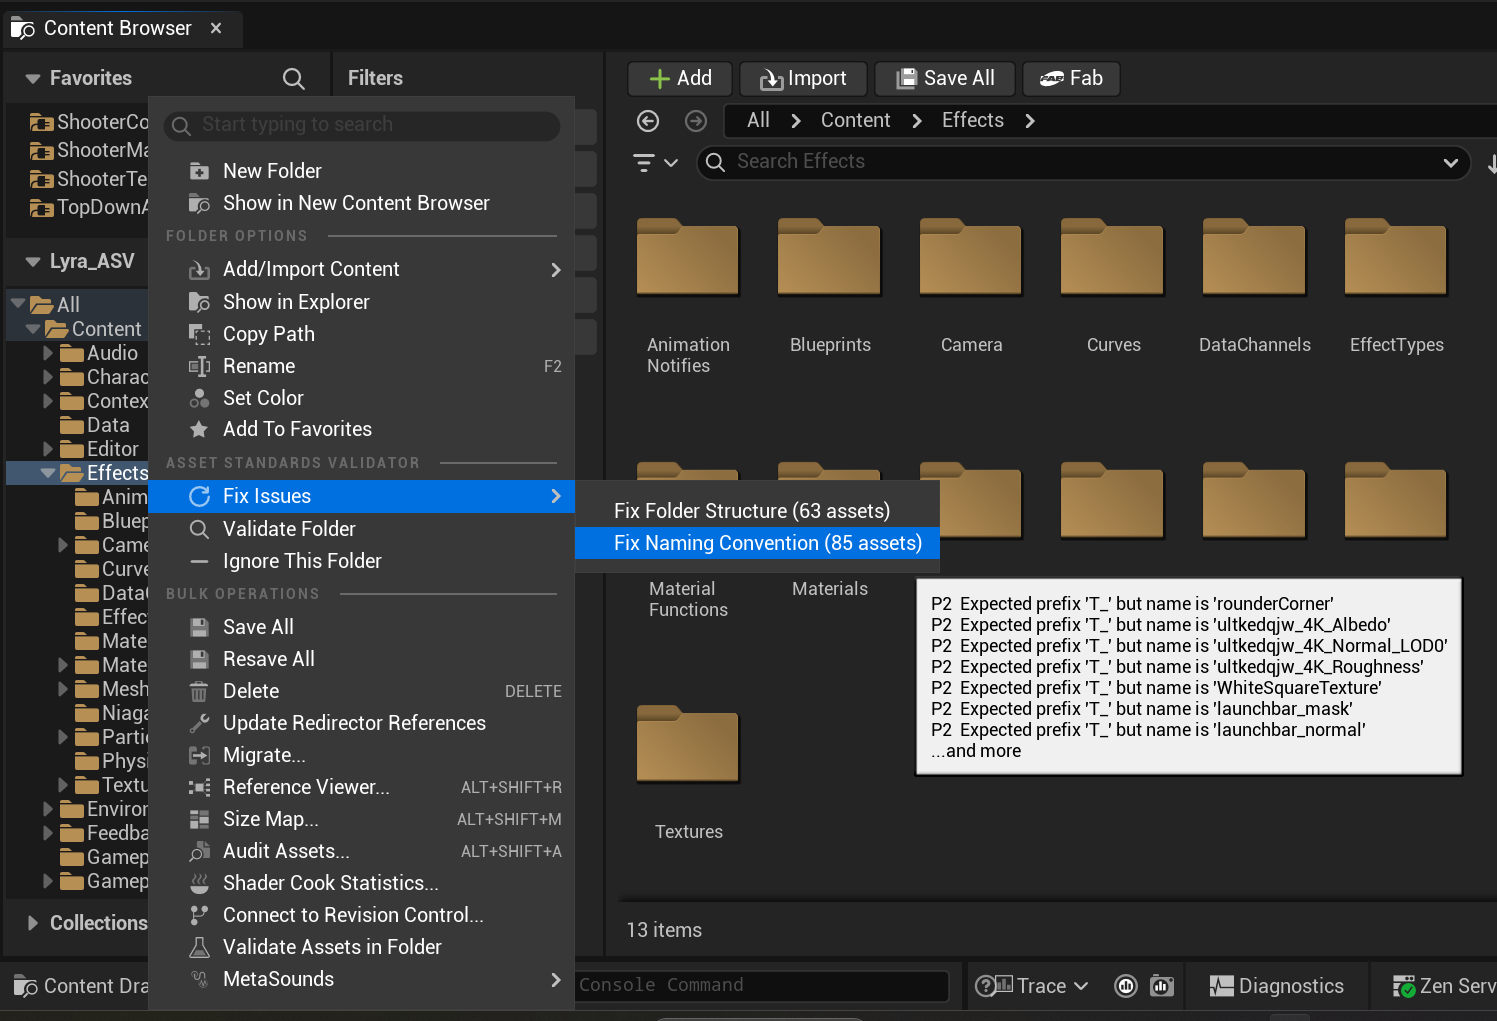The width and height of the screenshot is (1497, 1021).
Task: Choose Show in New Content Browser
Action: pos(362,203)
